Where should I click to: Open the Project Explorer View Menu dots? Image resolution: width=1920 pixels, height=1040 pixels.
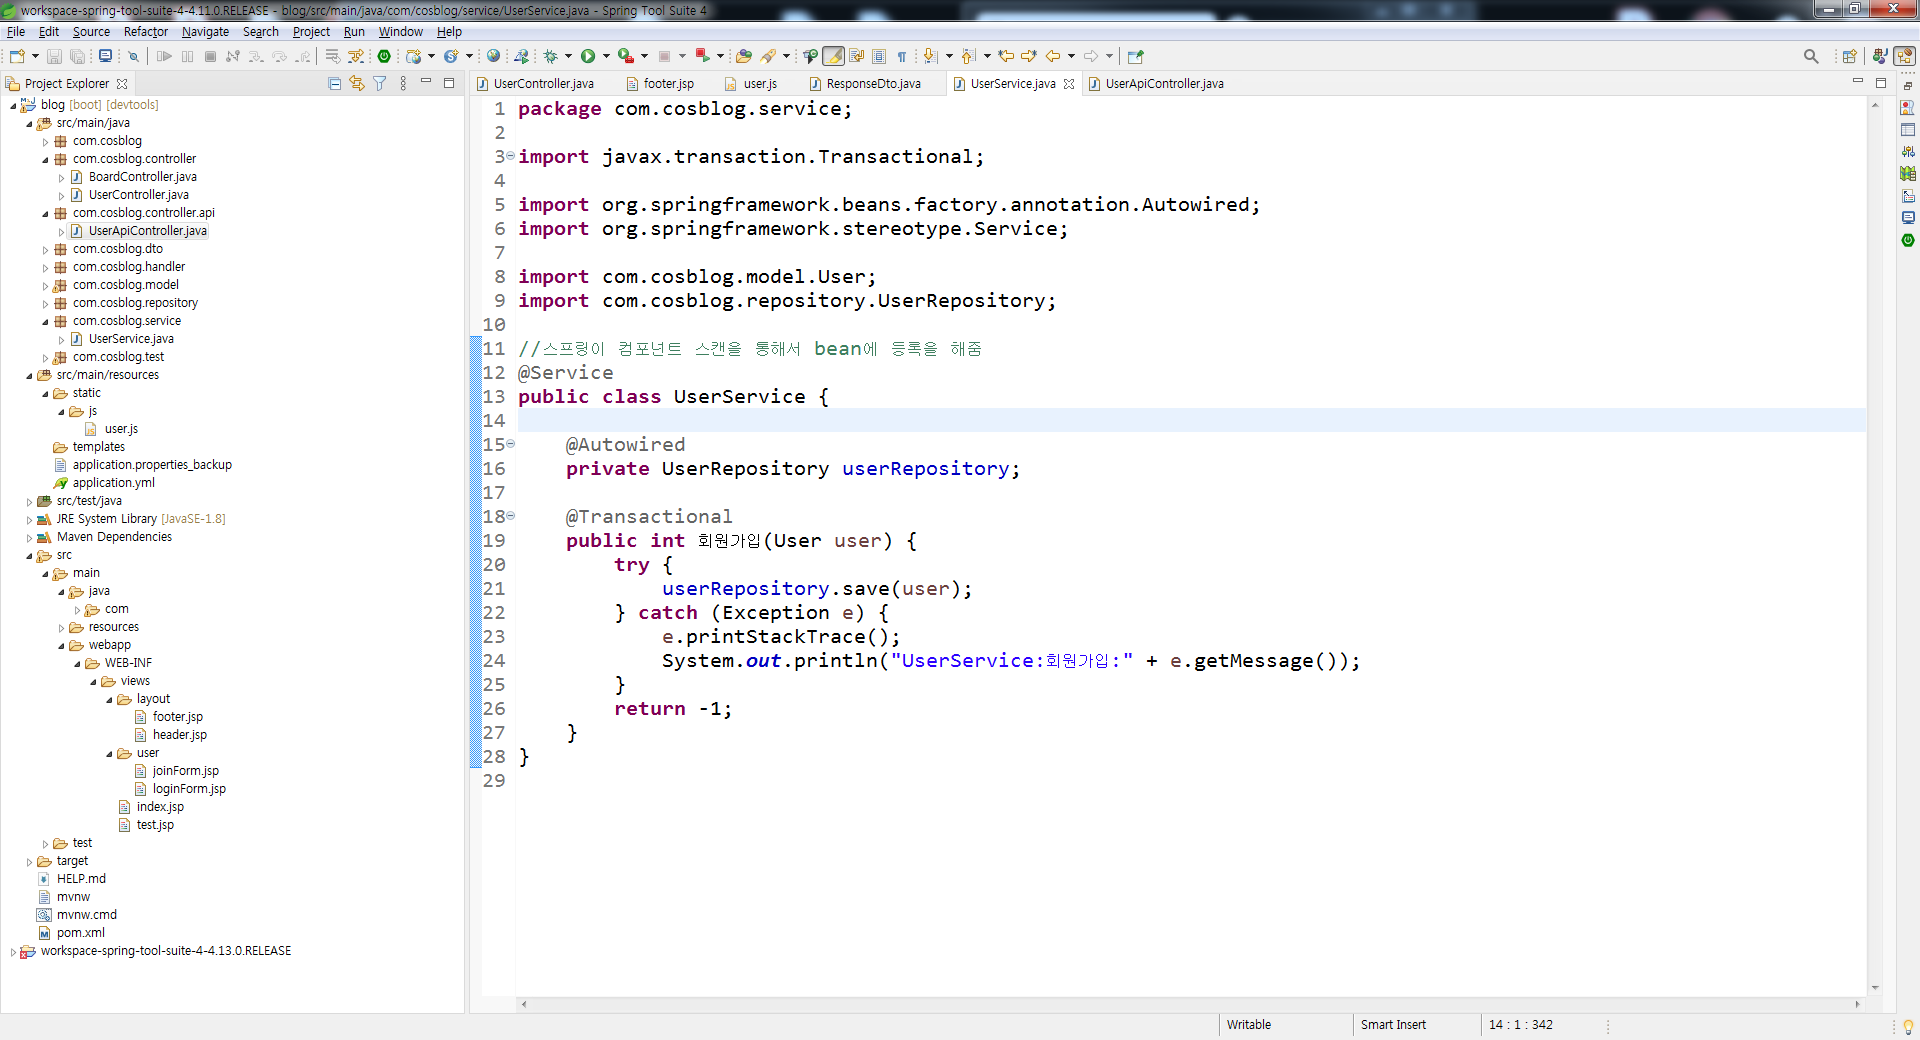403,84
